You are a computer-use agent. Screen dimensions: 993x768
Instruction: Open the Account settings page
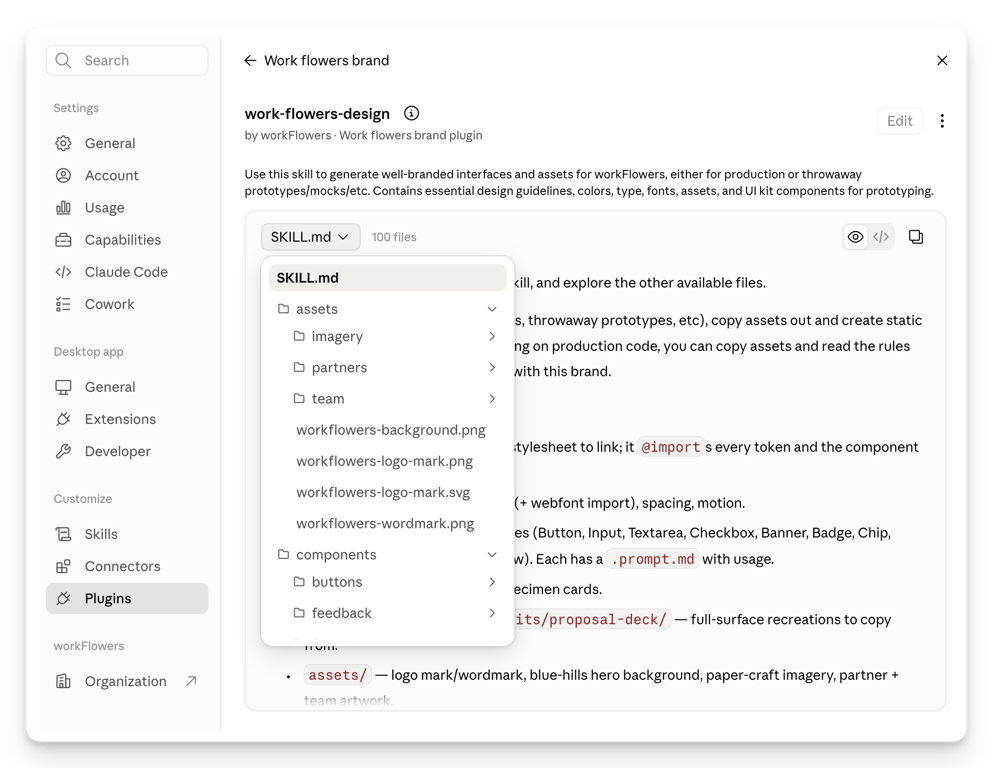click(x=127, y=175)
